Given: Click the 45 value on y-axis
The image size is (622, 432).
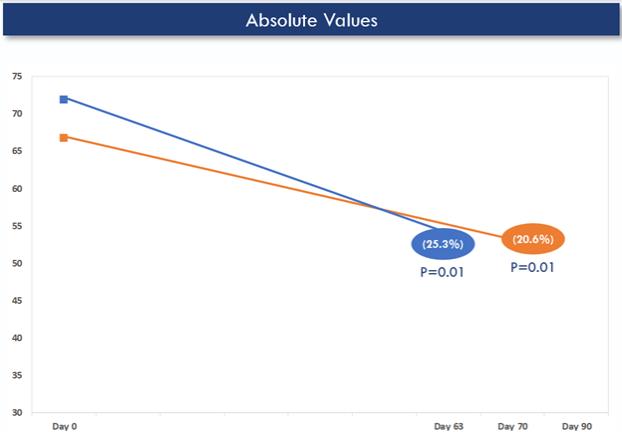Looking at the screenshot, I should [x=17, y=301].
